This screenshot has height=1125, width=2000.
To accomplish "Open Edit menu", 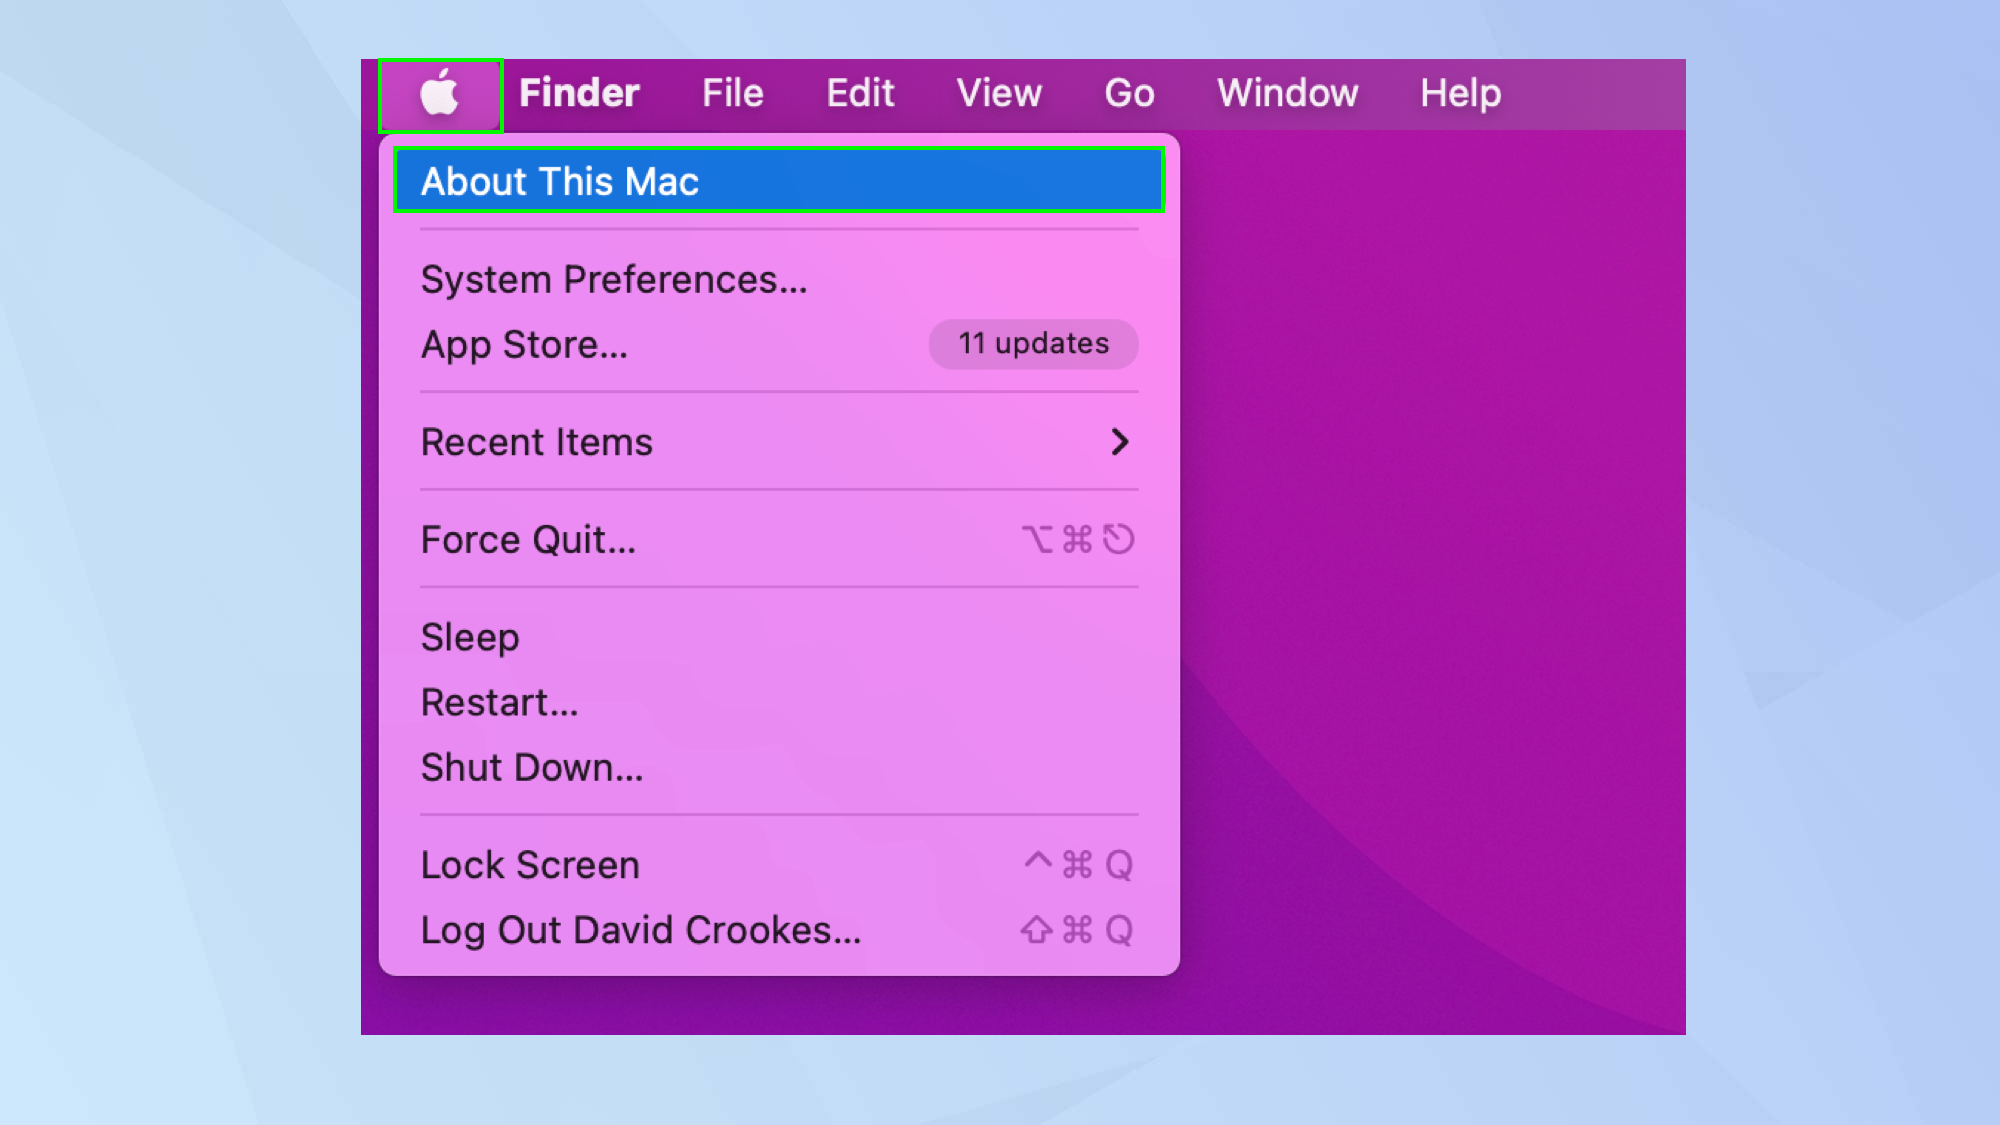I will coord(859,92).
